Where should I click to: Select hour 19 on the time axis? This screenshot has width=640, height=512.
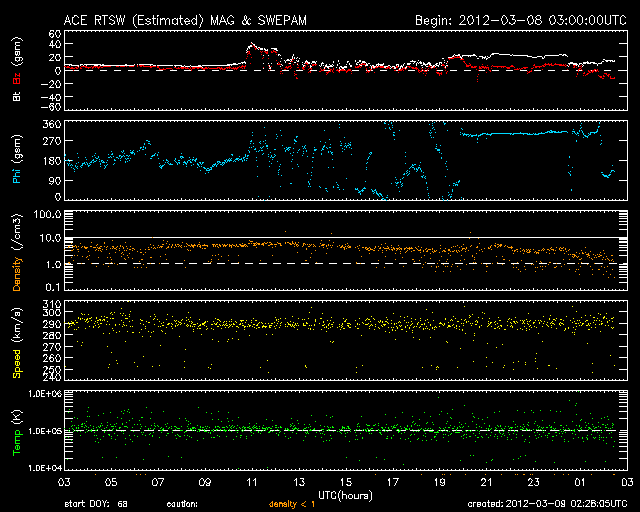pyautogui.click(x=439, y=482)
